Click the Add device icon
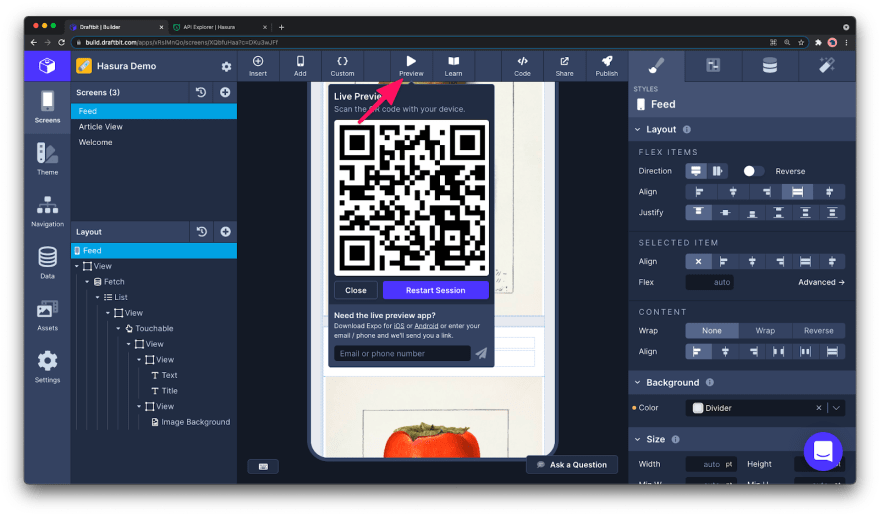 300,66
